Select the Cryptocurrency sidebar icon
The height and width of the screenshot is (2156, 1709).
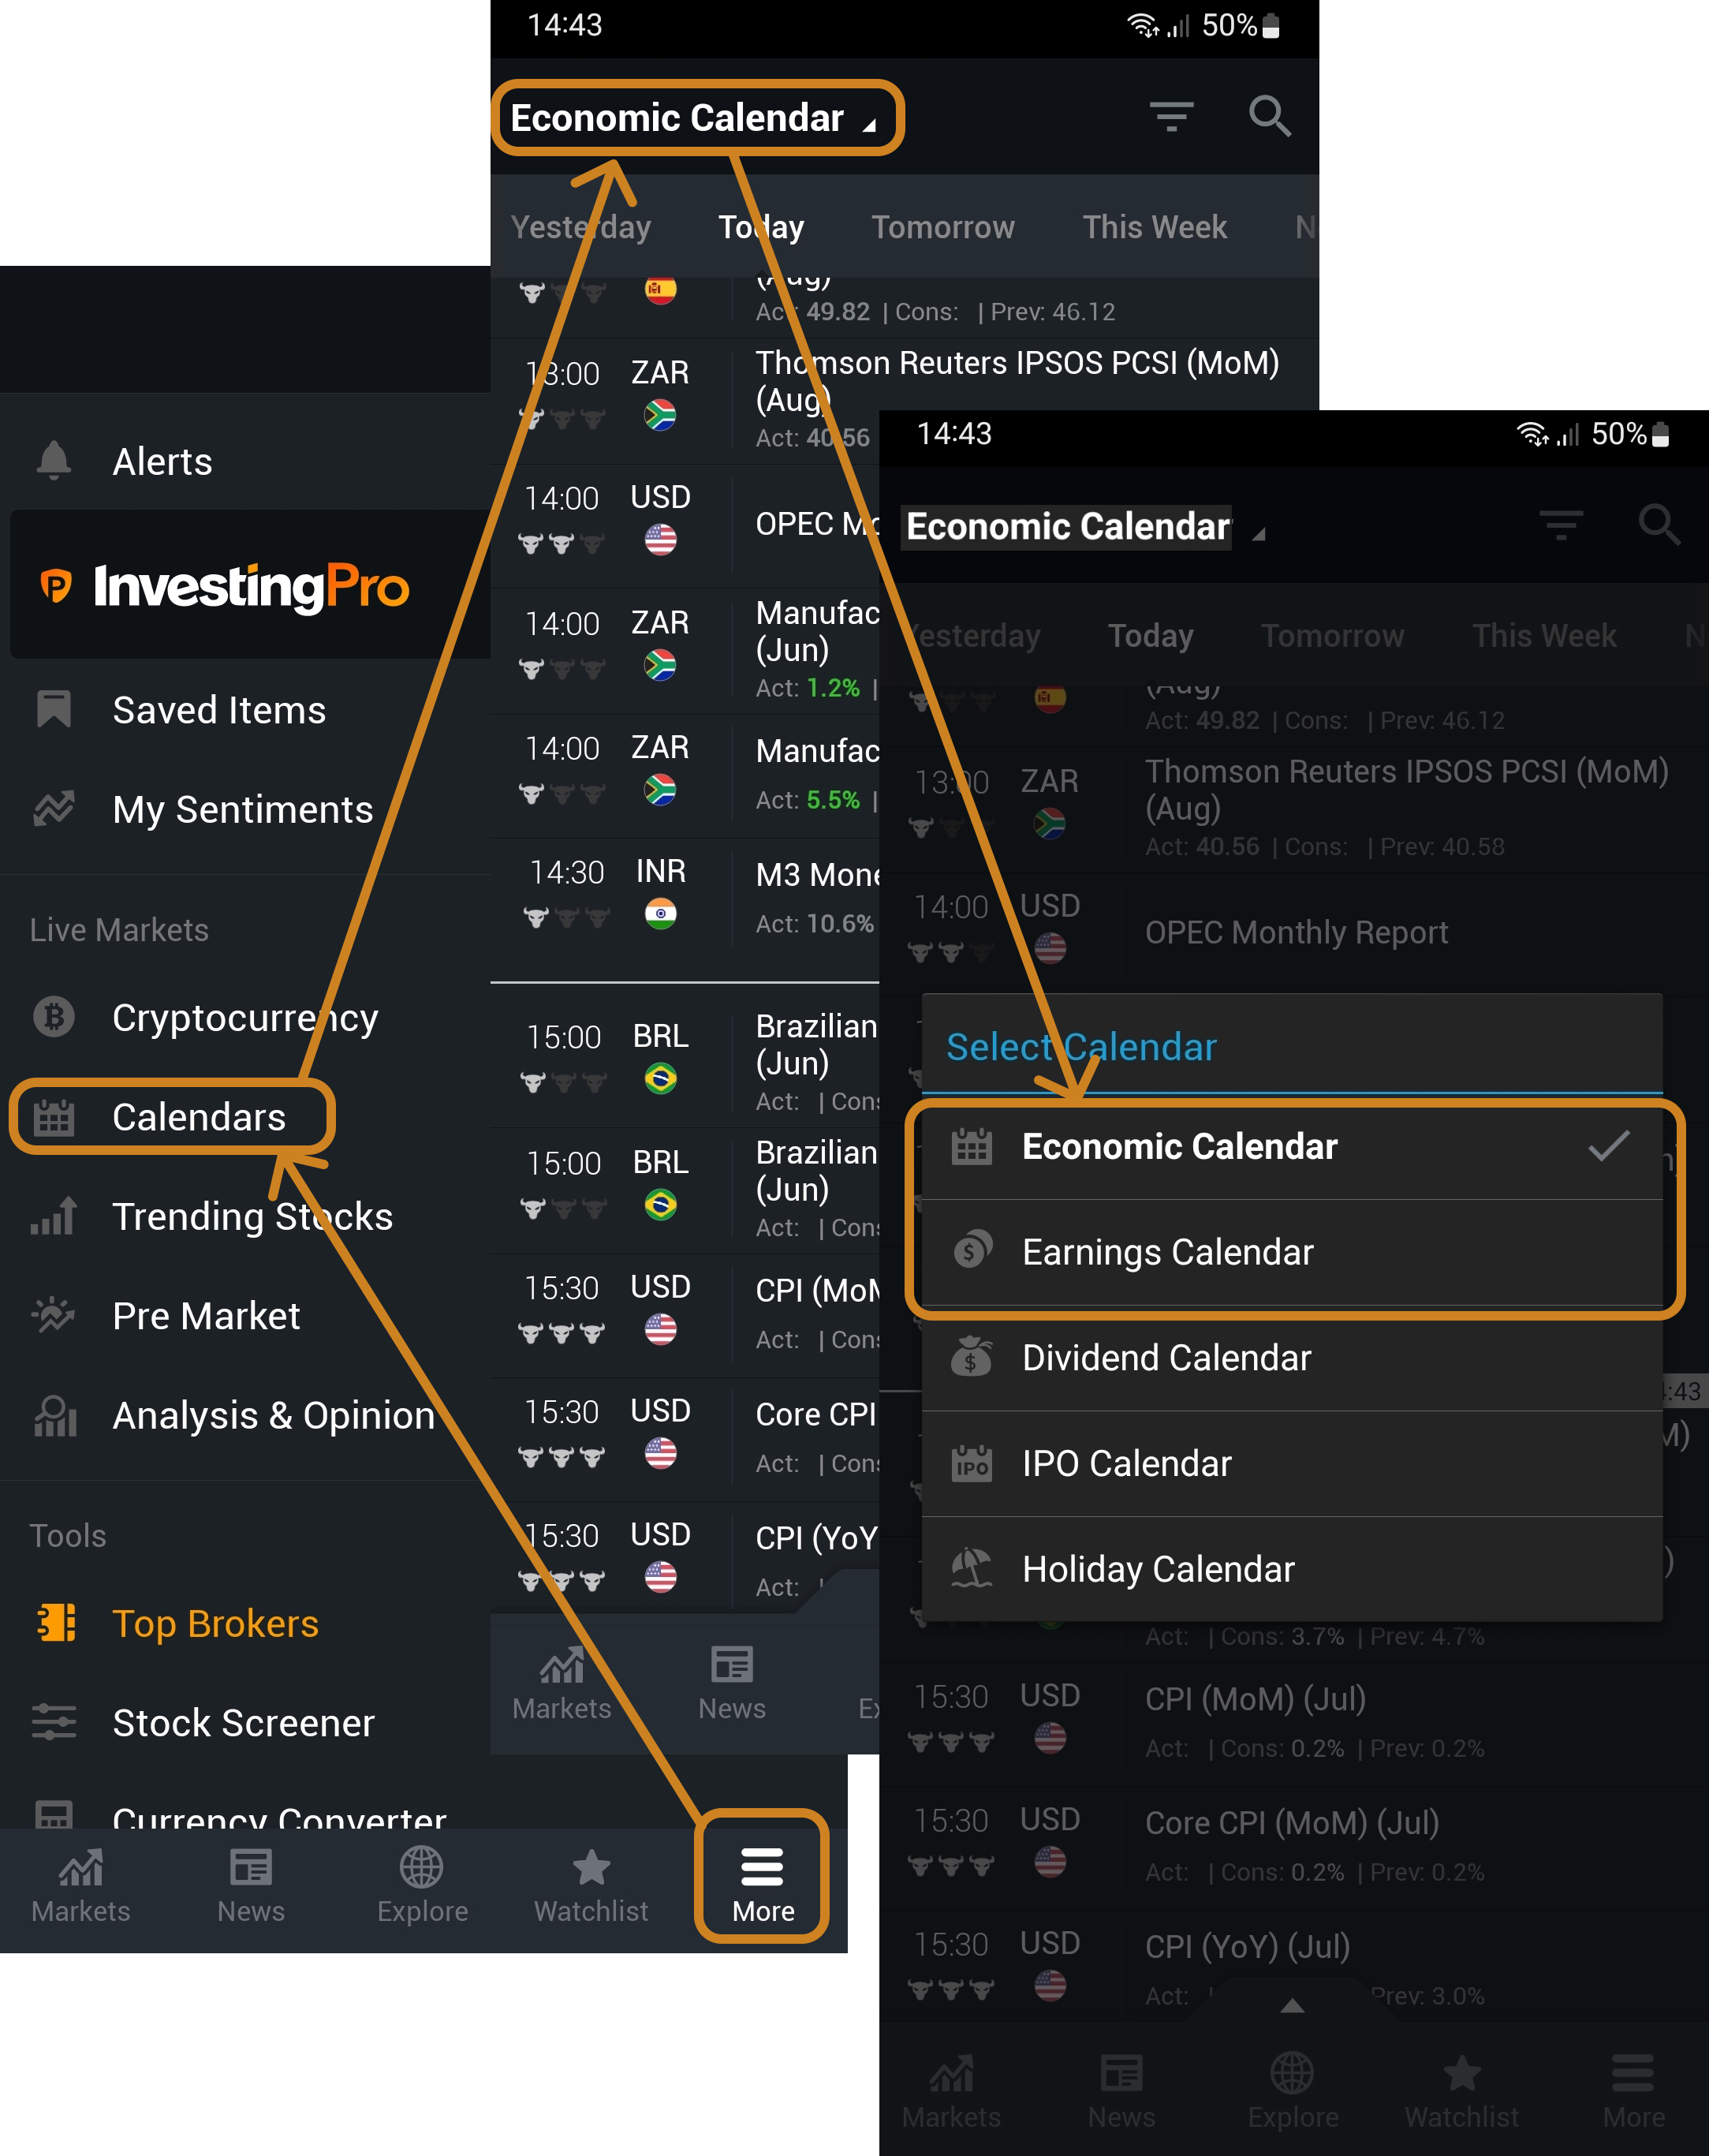click(54, 1017)
